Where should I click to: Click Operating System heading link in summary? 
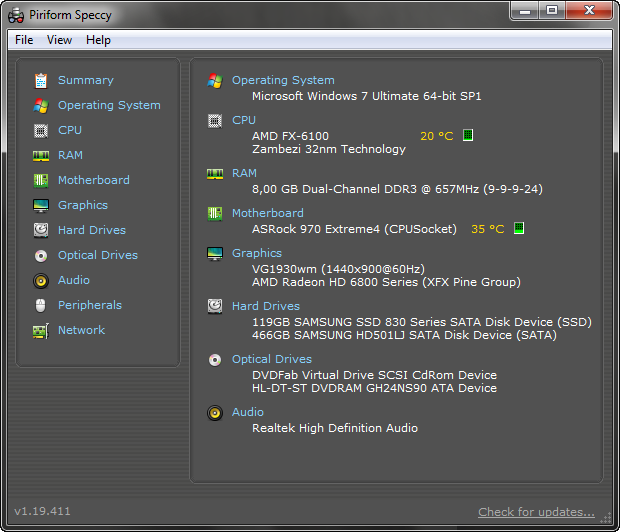[283, 81]
